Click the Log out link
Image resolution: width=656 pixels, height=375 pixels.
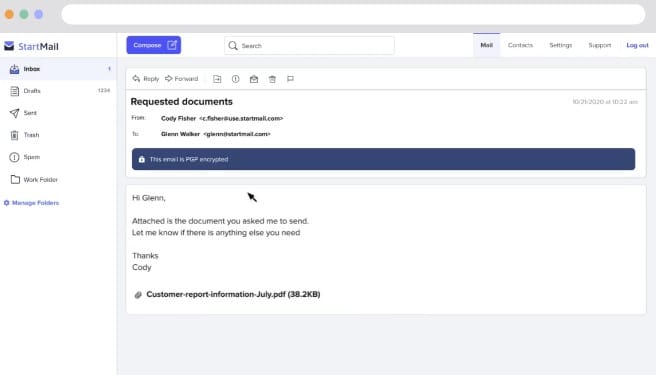(637, 45)
